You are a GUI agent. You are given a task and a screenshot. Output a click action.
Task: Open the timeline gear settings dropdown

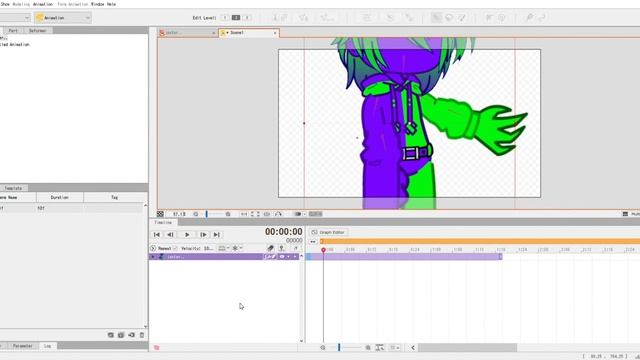237,248
